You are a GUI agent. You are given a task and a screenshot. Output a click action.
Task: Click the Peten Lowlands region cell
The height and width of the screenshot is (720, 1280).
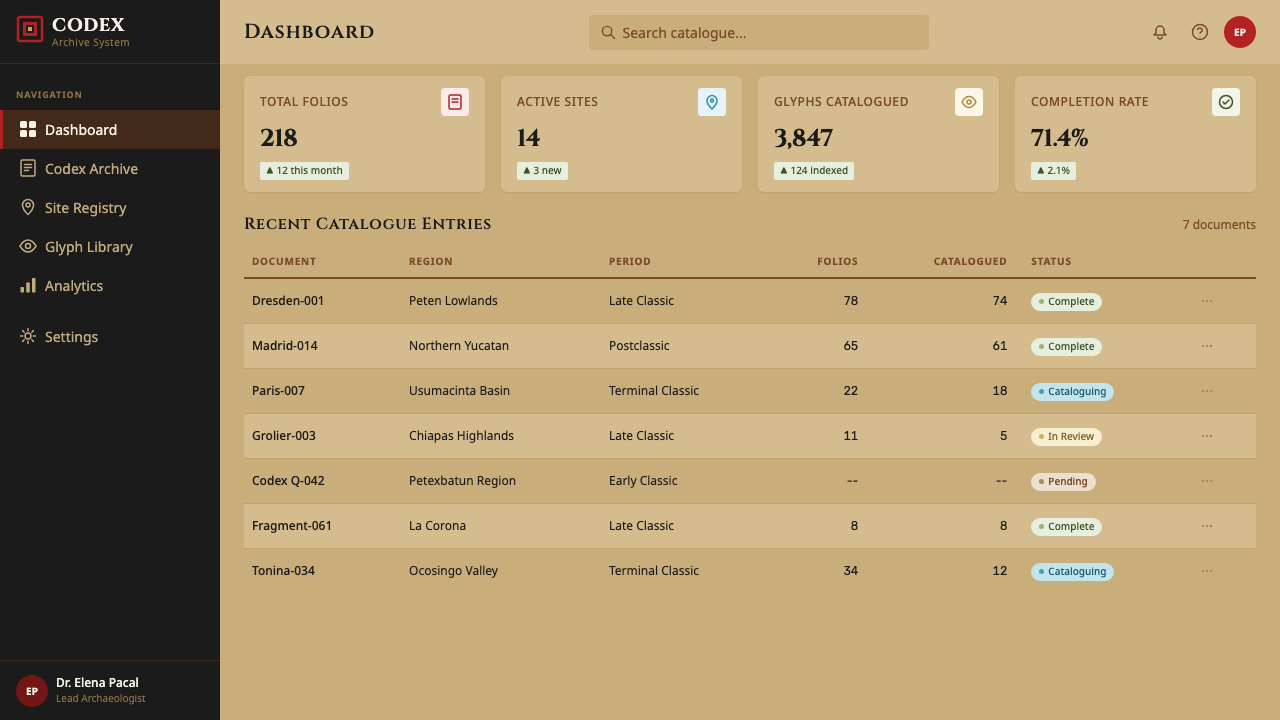(453, 300)
